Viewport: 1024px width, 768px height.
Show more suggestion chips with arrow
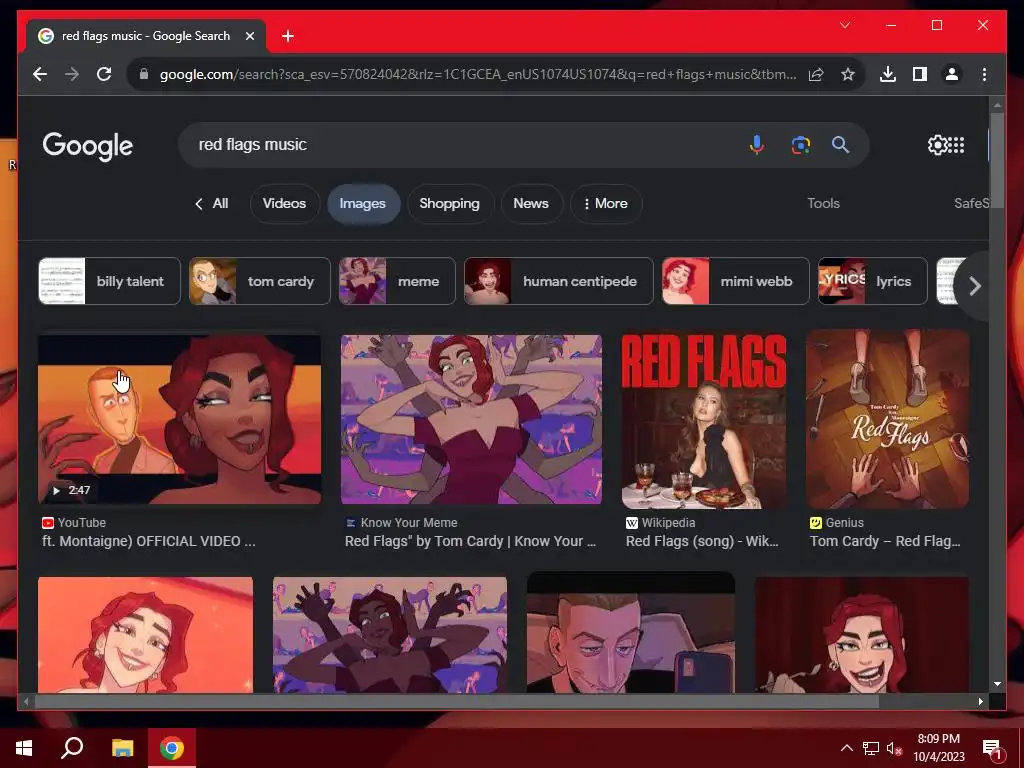click(x=974, y=285)
